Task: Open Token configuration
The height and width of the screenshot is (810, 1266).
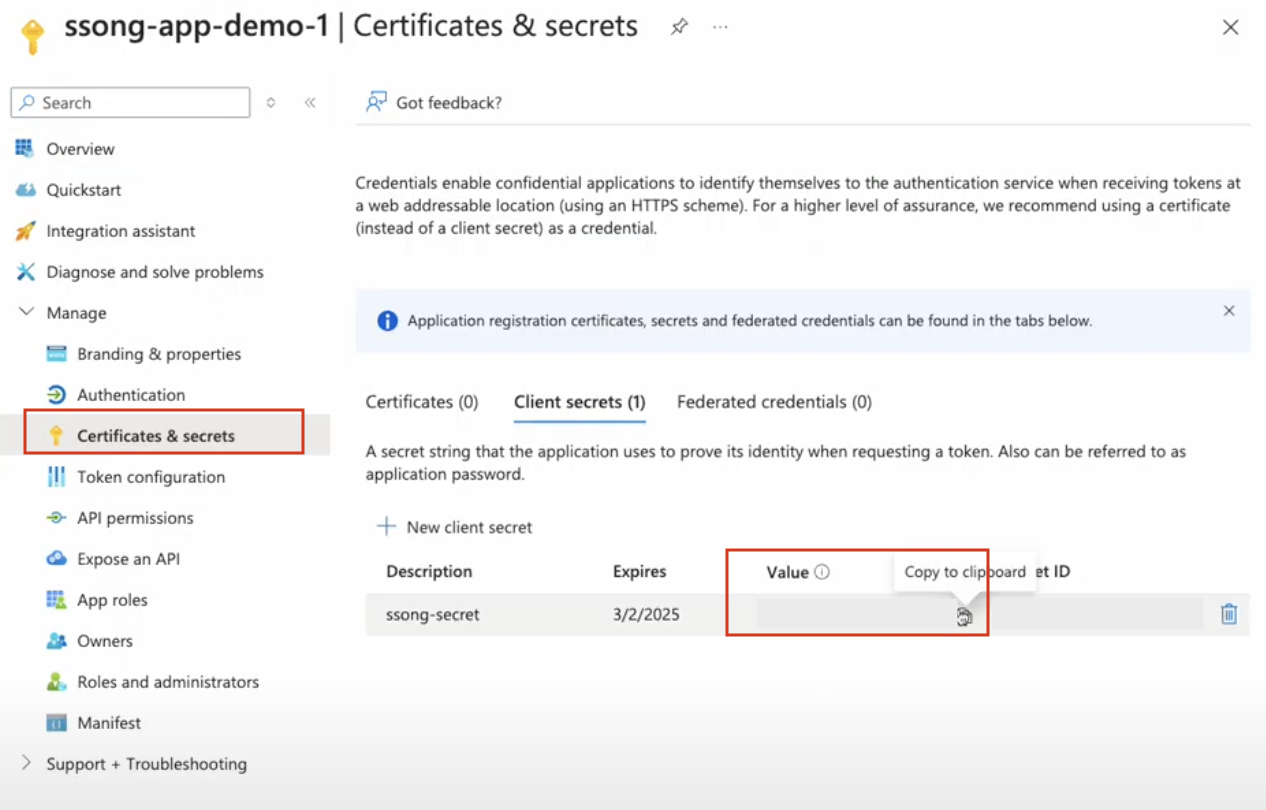Action: click(150, 477)
